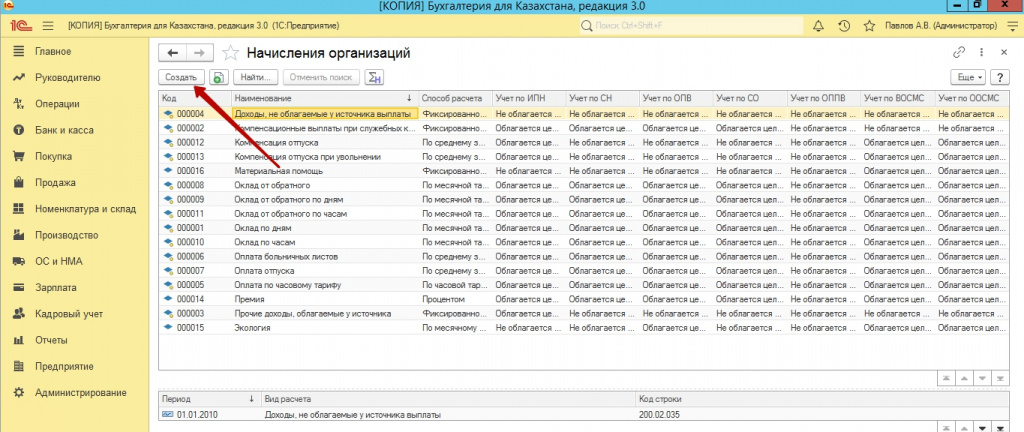Sort by the Наименование column header
The image size is (1024, 432).
coord(325,98)
